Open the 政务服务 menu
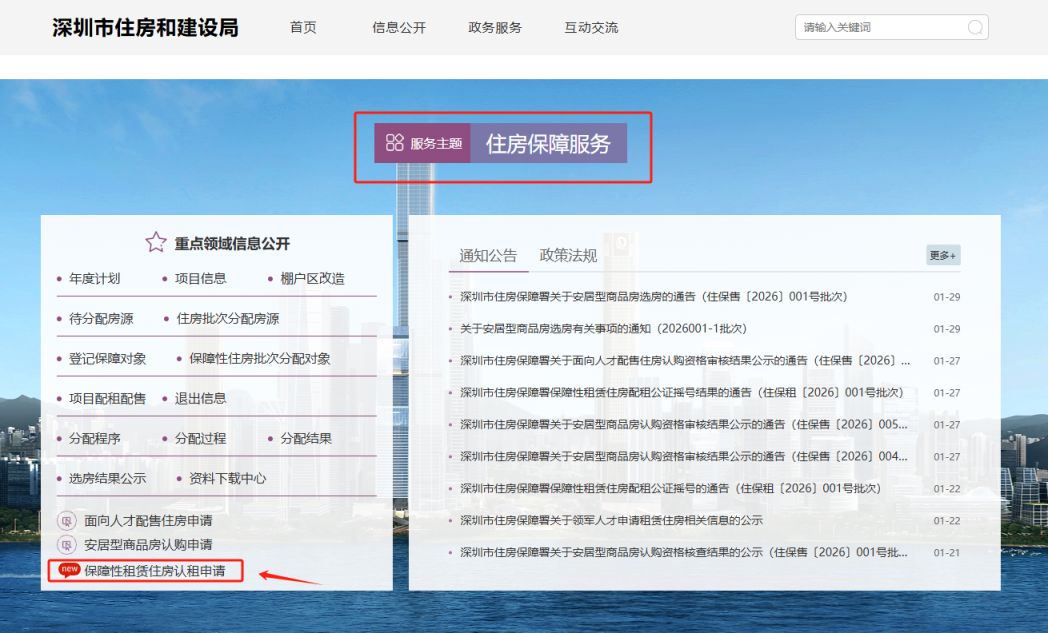Screen dimensions: 1048x633 495,27
